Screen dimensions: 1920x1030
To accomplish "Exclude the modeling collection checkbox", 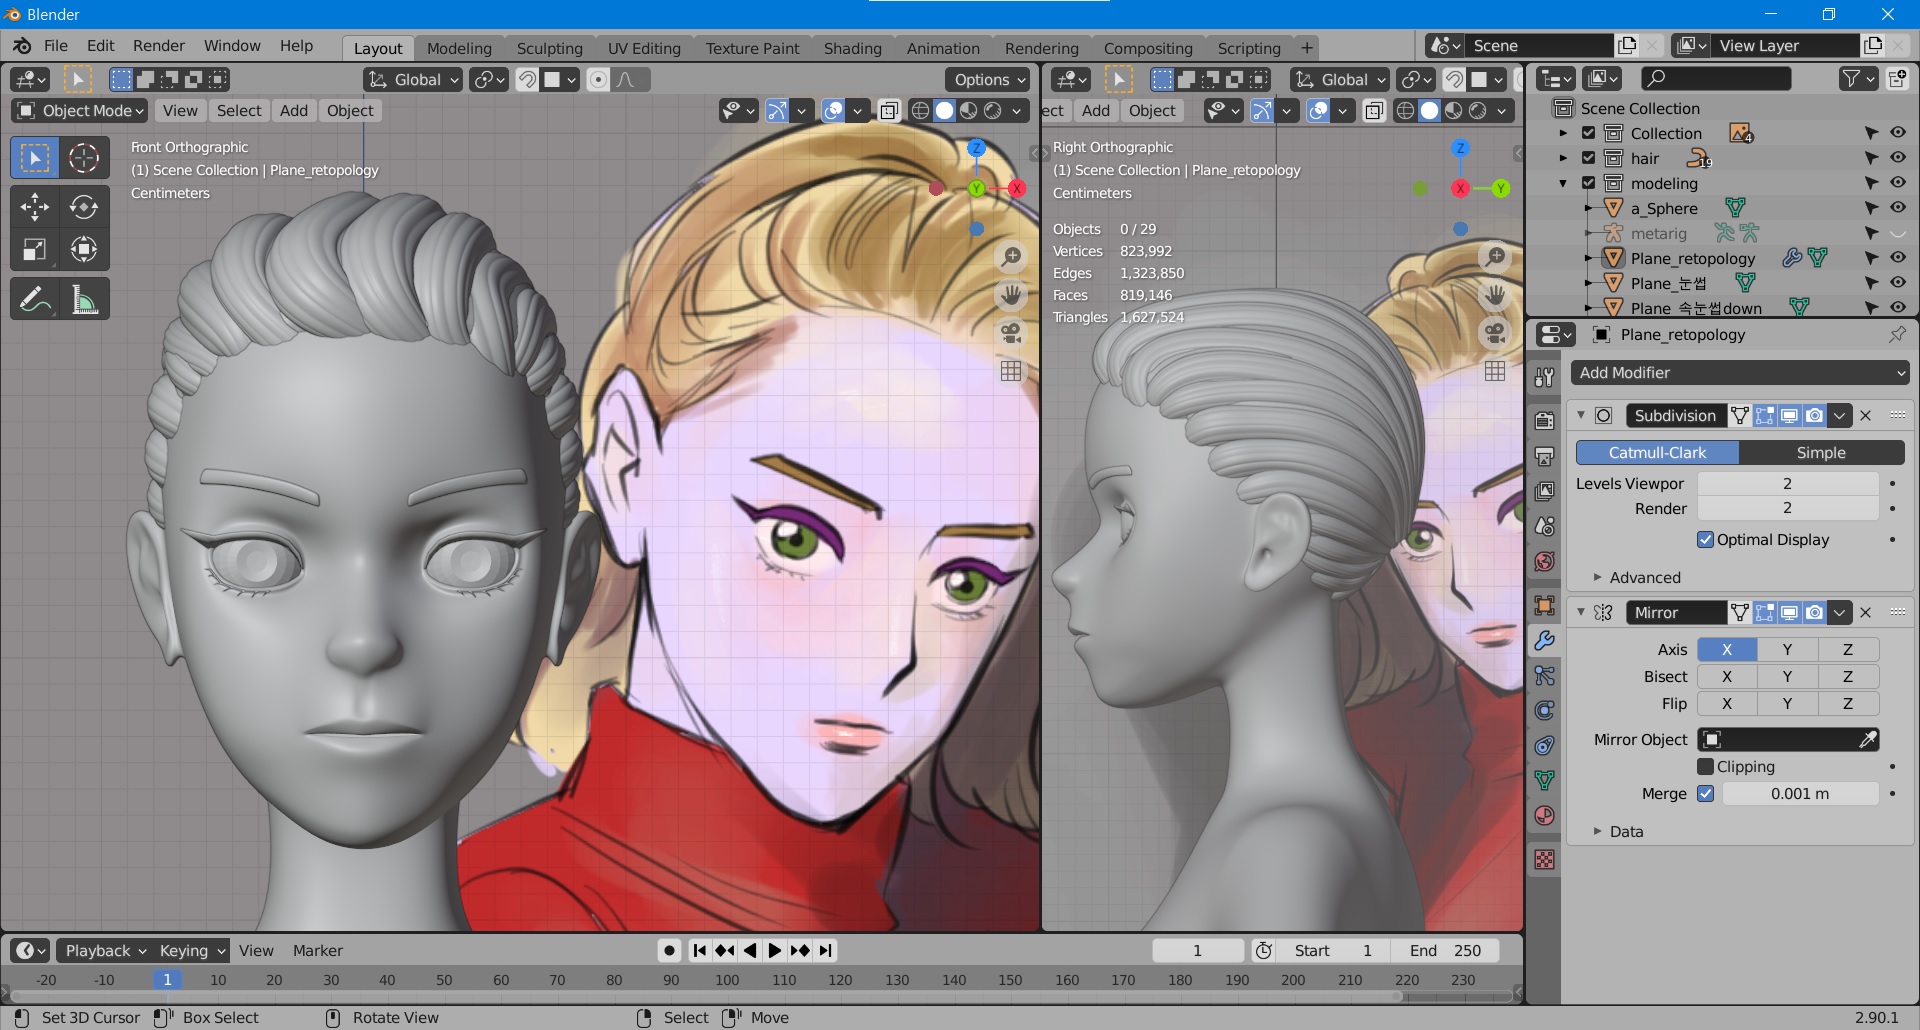I will tap(1588, 183).
